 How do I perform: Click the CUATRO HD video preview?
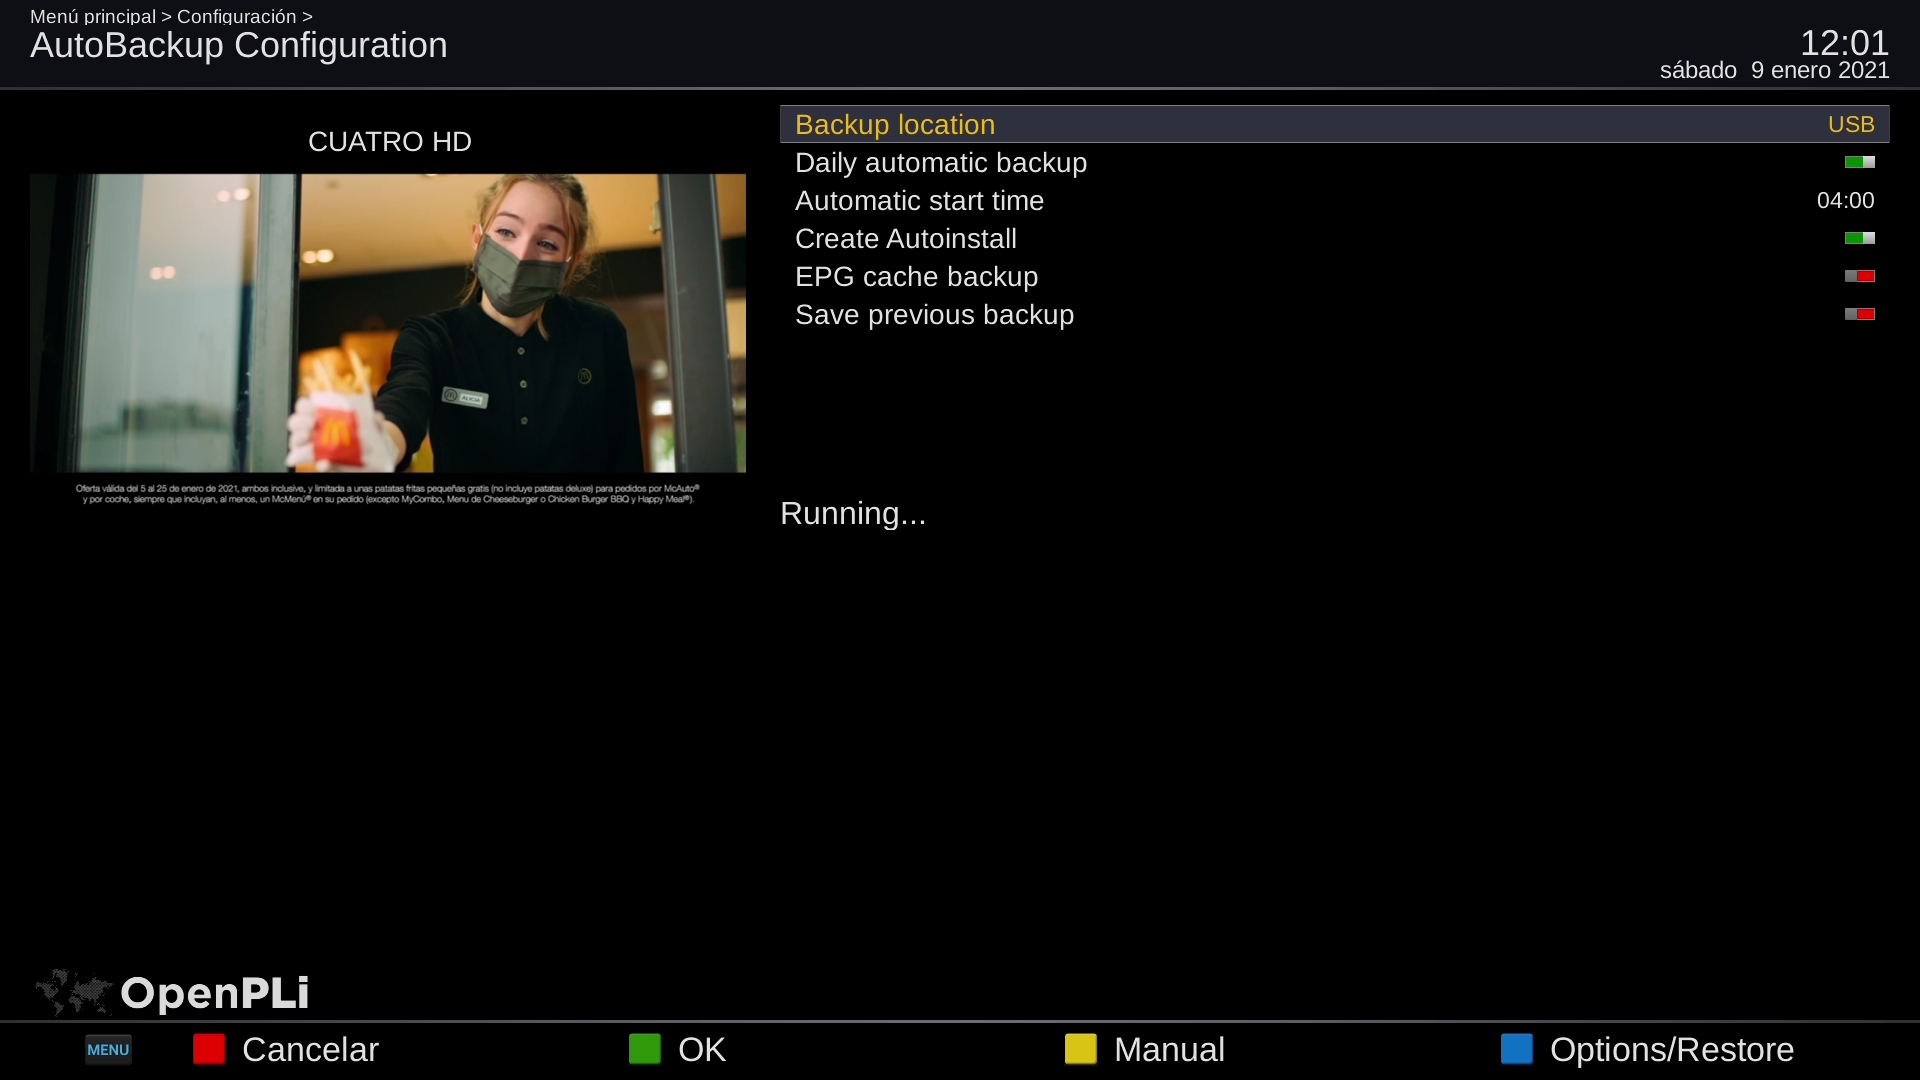[388, 323]
